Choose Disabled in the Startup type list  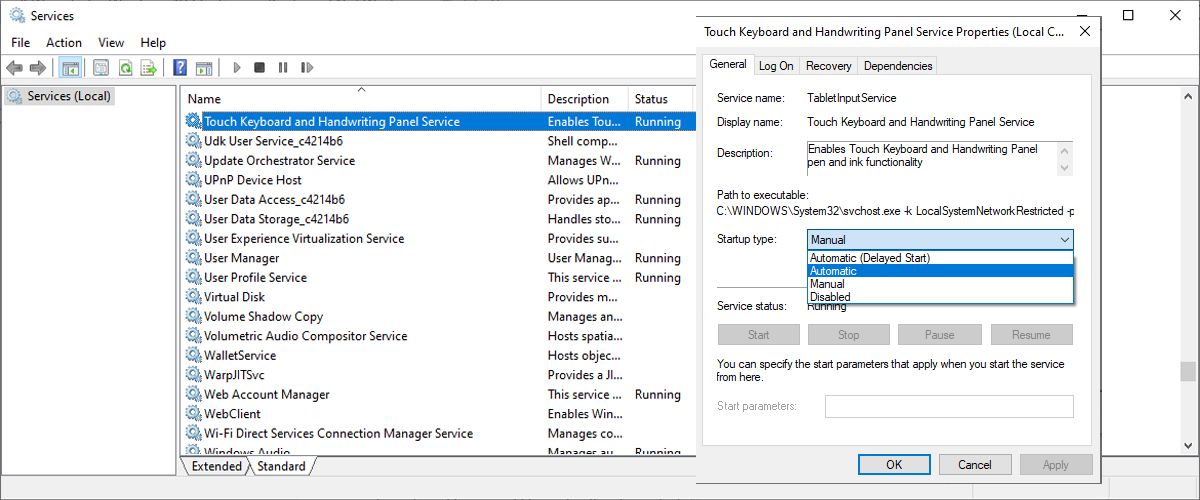[830, 297]
